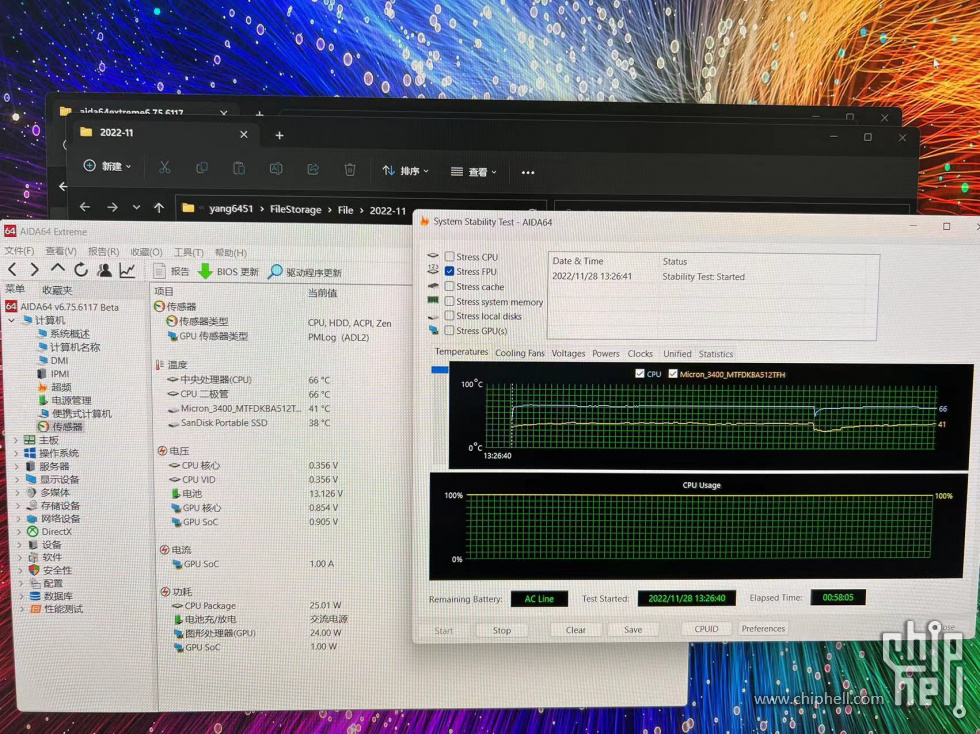
Task: Close the 2022-11 Explorer tab
Action: coord(244,134)
